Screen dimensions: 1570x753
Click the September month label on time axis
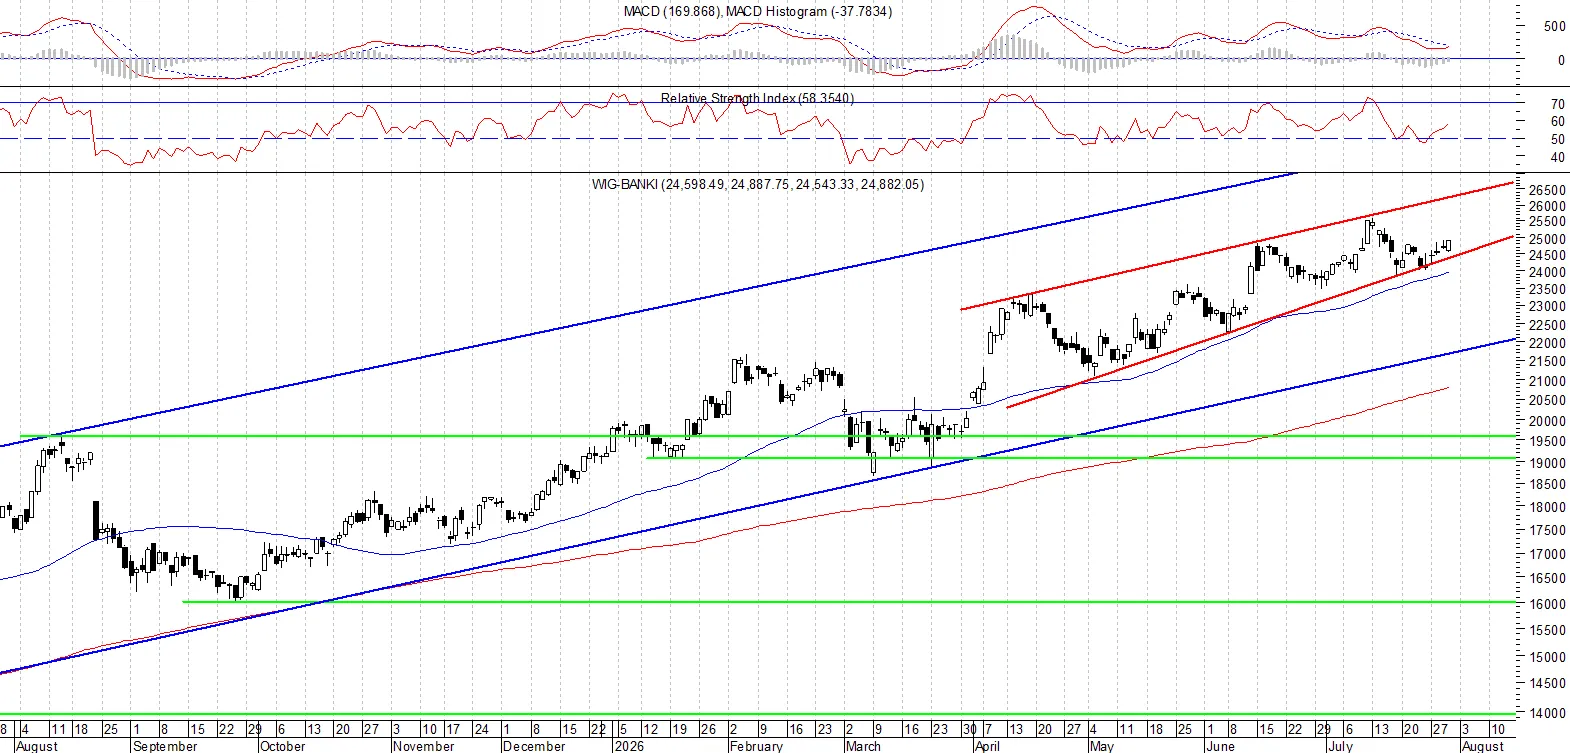tap(165, 746)
